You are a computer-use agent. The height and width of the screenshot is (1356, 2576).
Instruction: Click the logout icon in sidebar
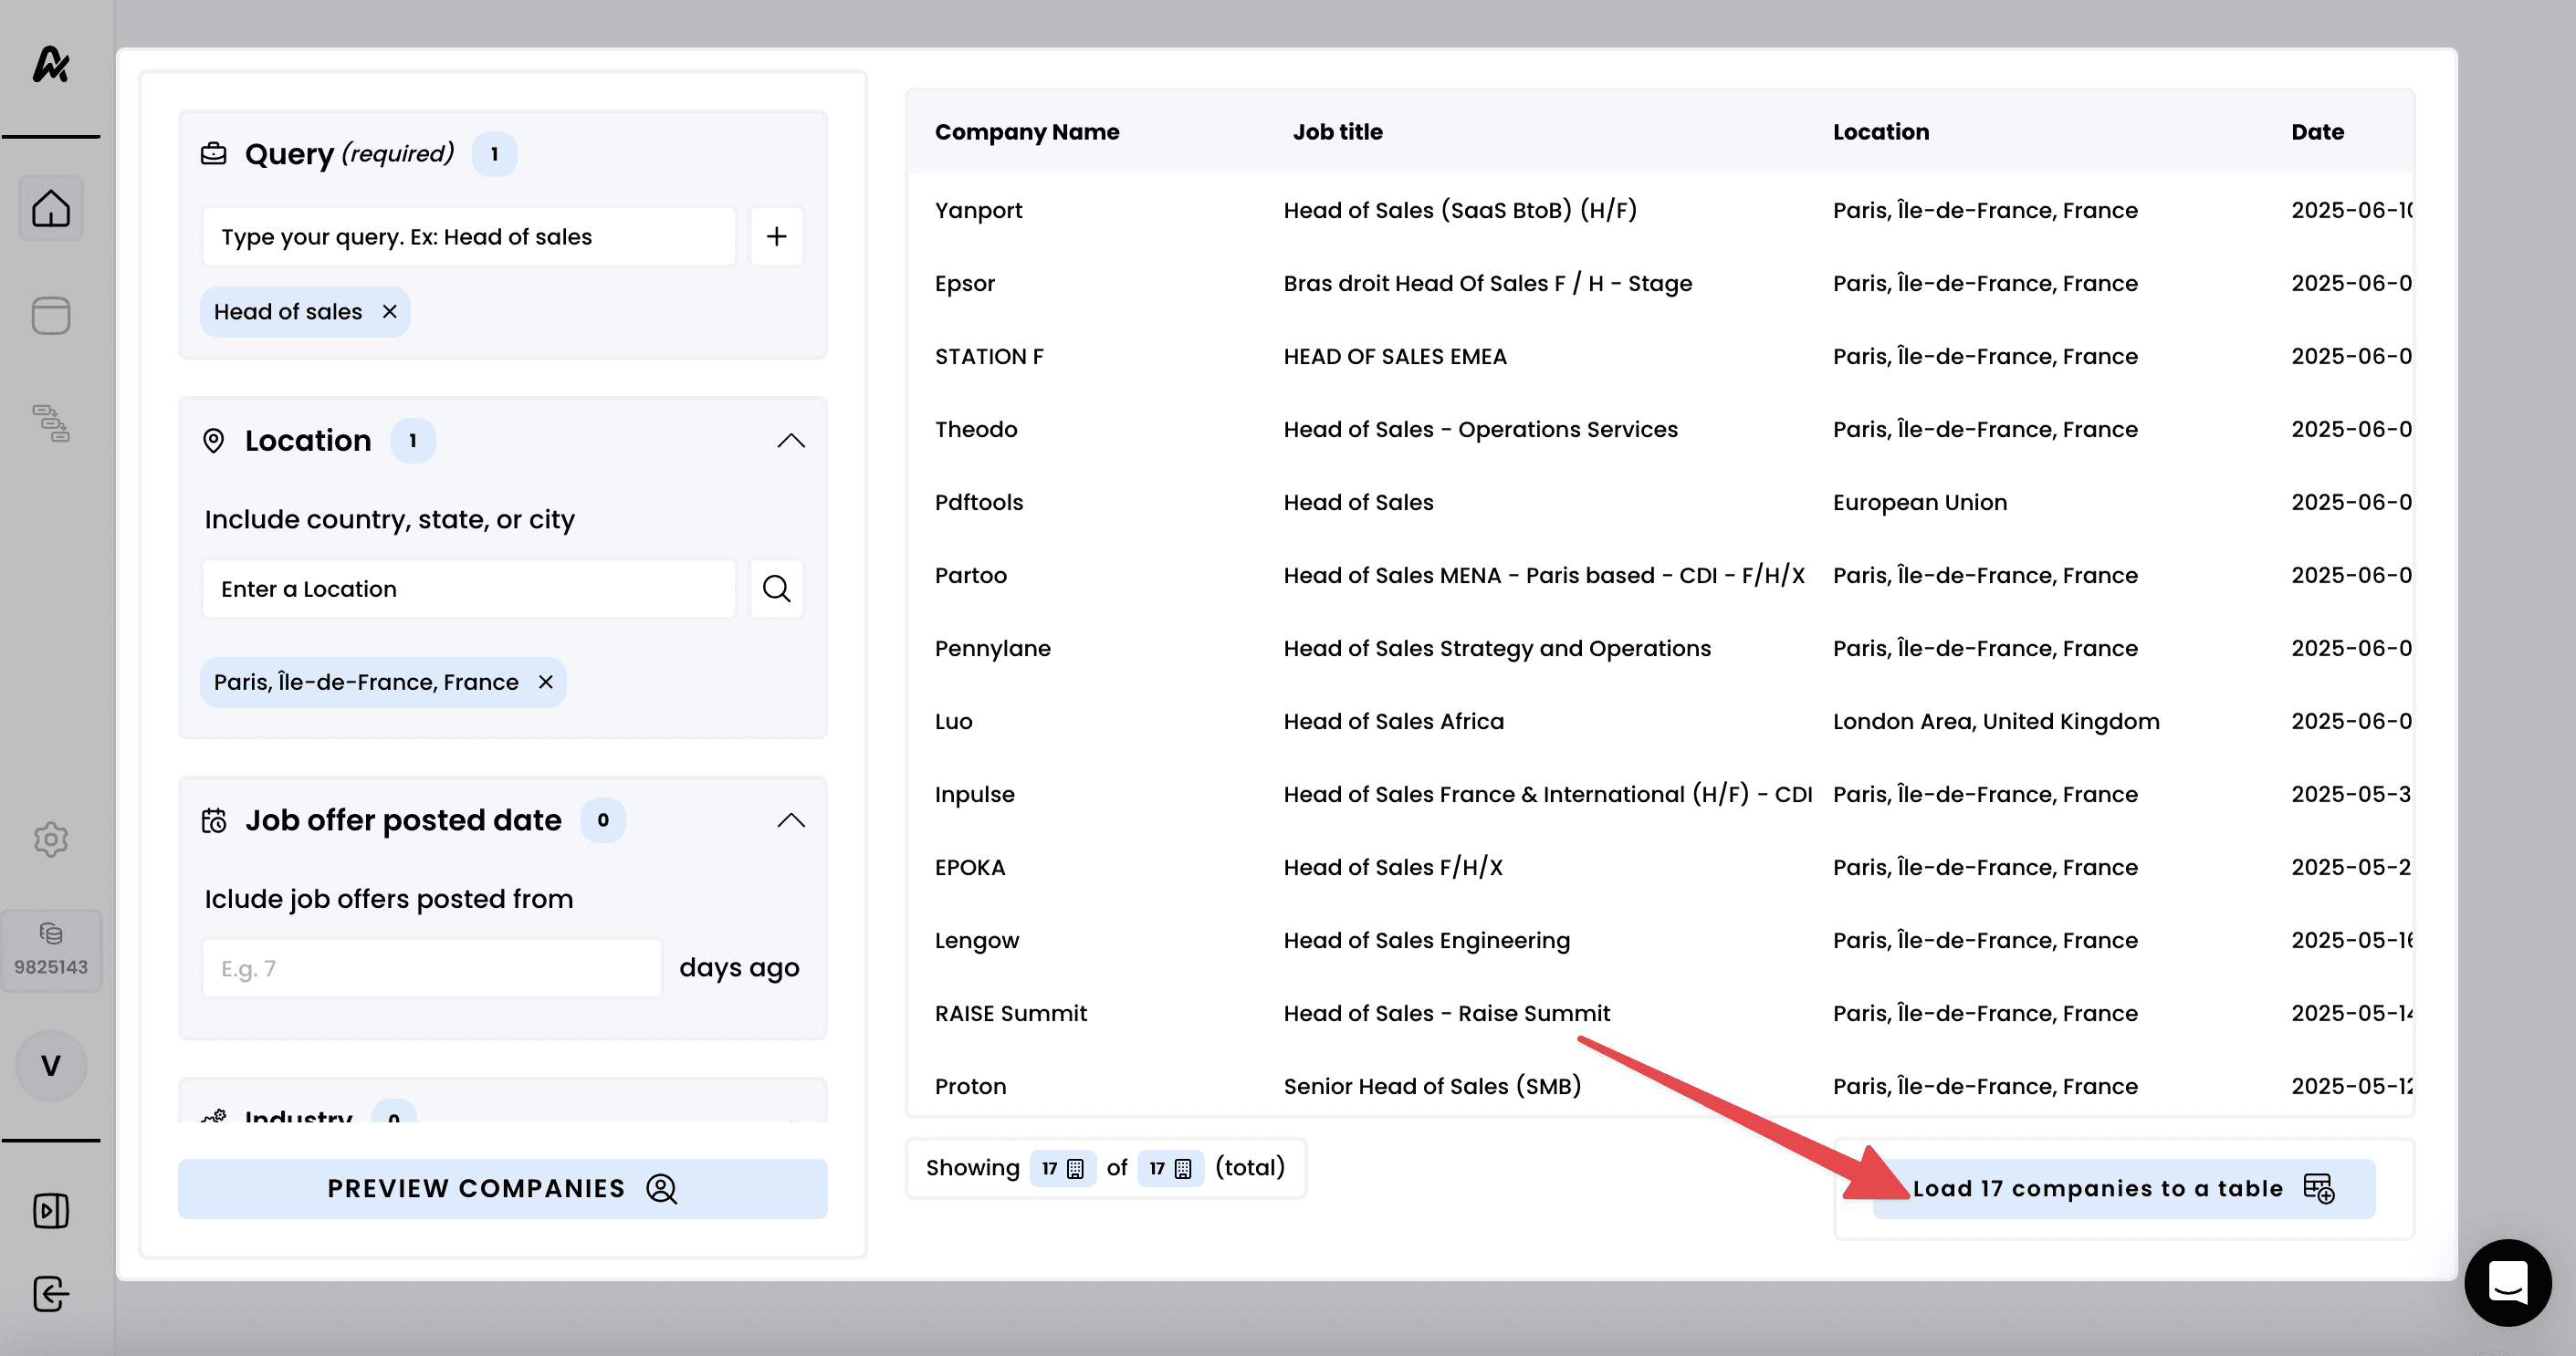click(x=50, y=1294)
